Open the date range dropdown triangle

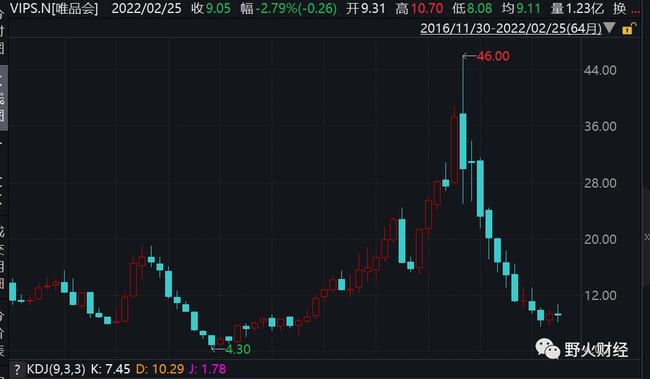pos(609,28)
